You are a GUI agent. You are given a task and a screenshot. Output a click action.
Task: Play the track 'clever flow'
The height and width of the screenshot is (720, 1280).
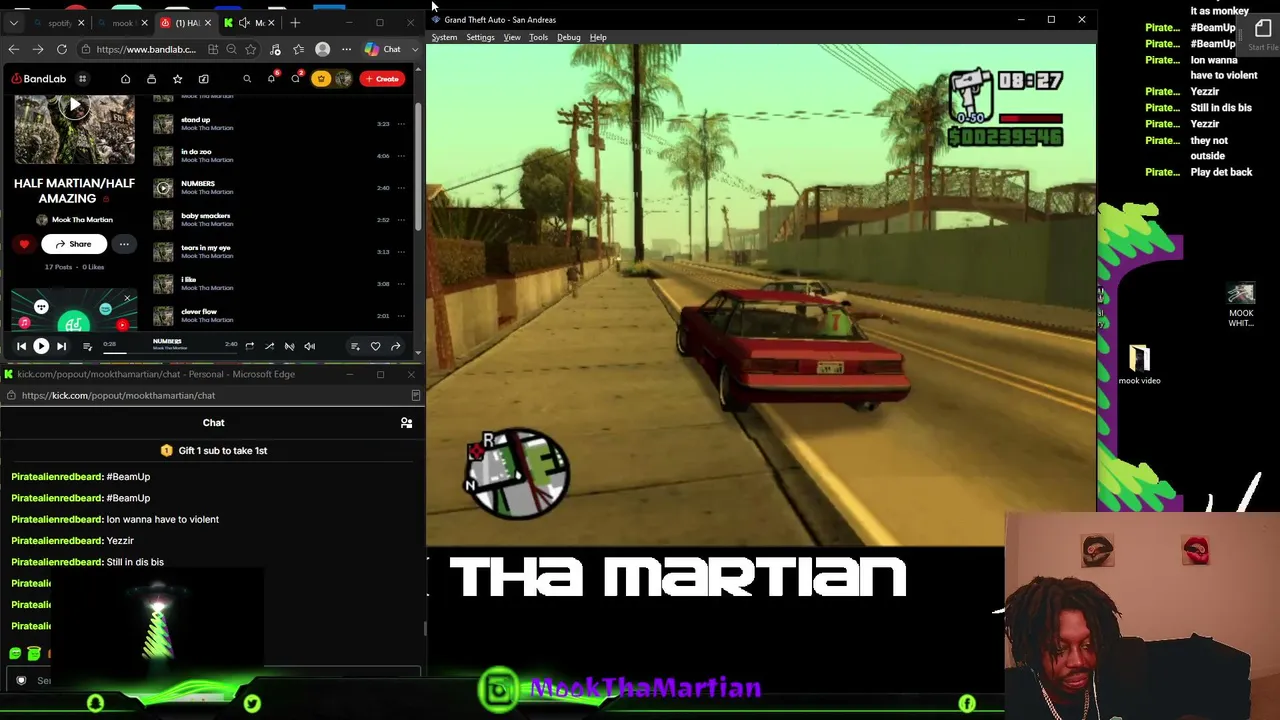163,316
